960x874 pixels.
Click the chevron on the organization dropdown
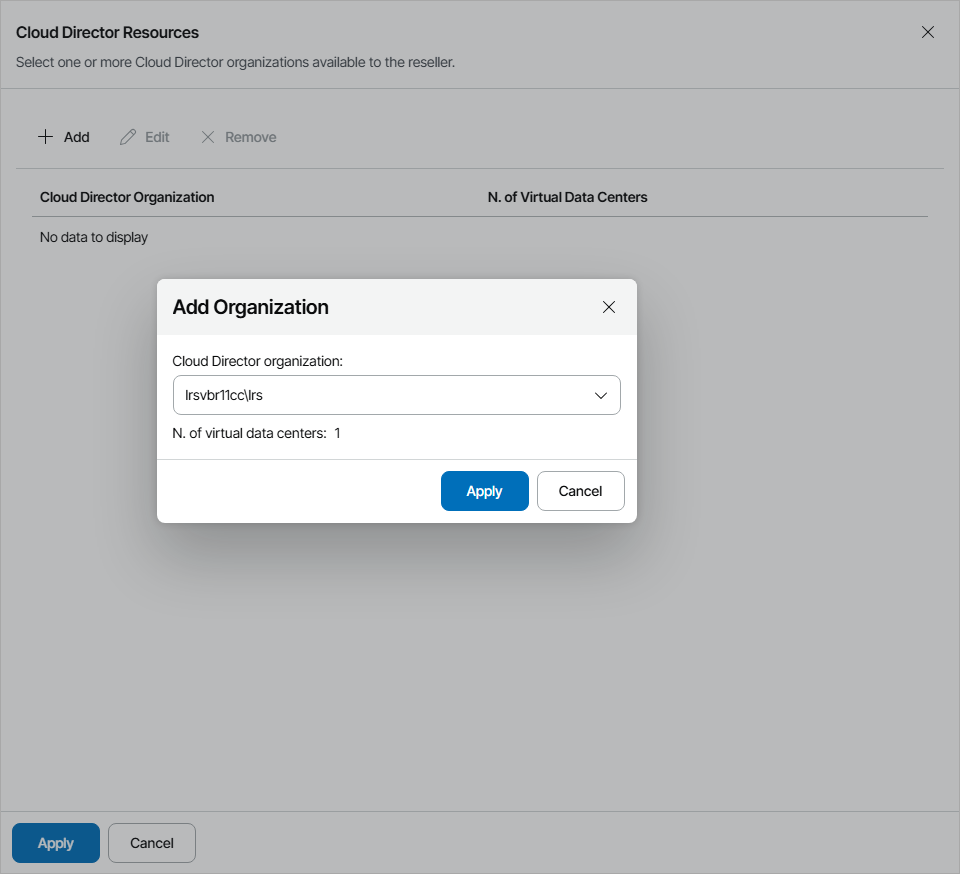pos(601,395)
